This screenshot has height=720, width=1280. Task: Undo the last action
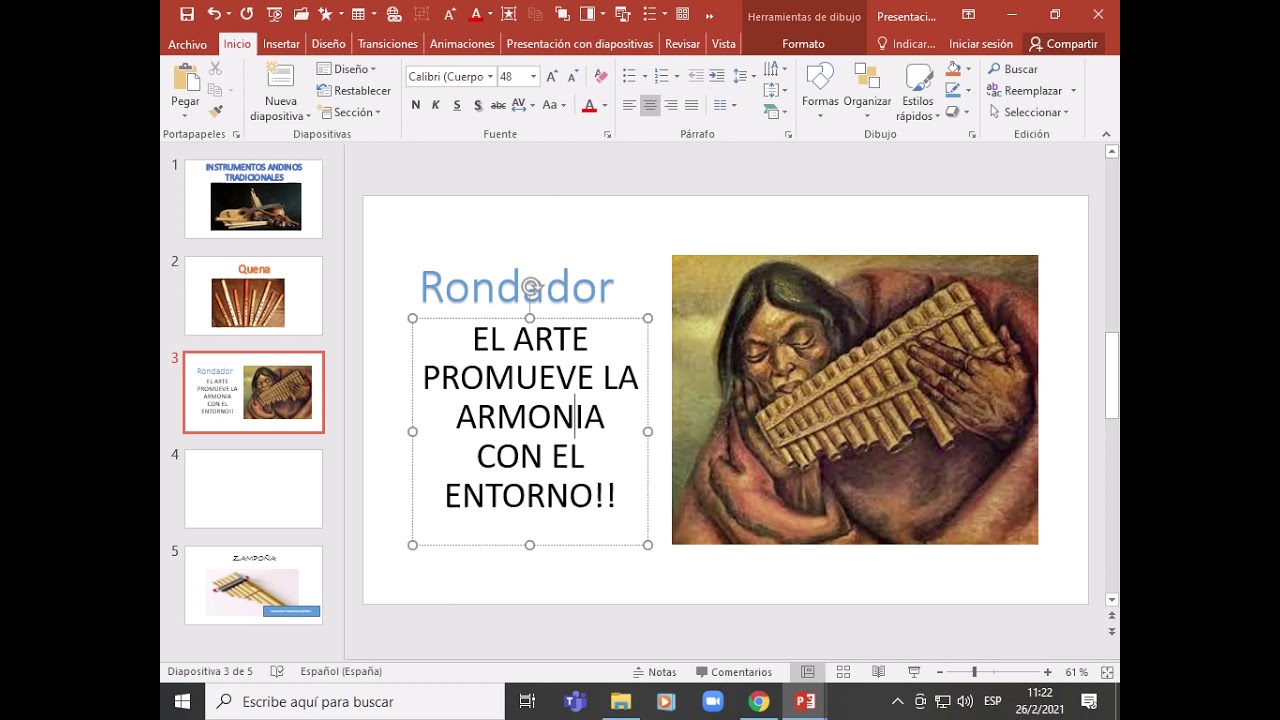point(214,14)
